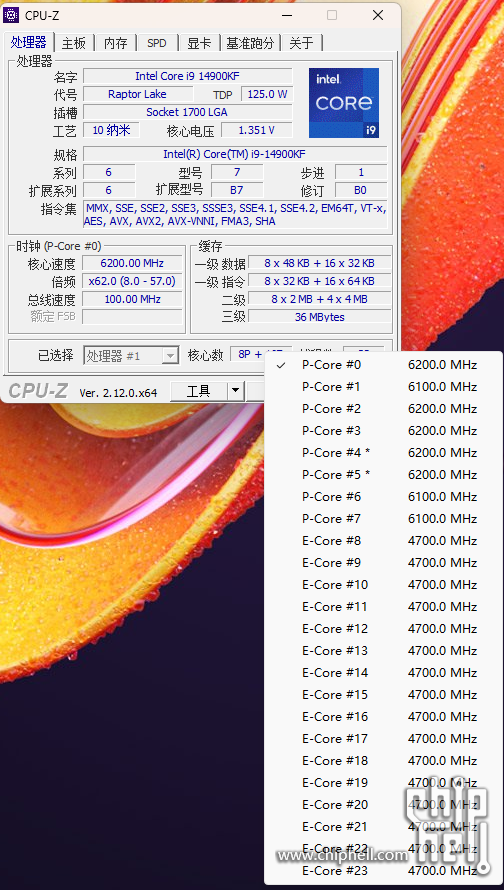Viewport: 504px width, 890px height.
Task: Pick E-Core #13 at 4700.0 MHz
Action: [x=384, y=650]
